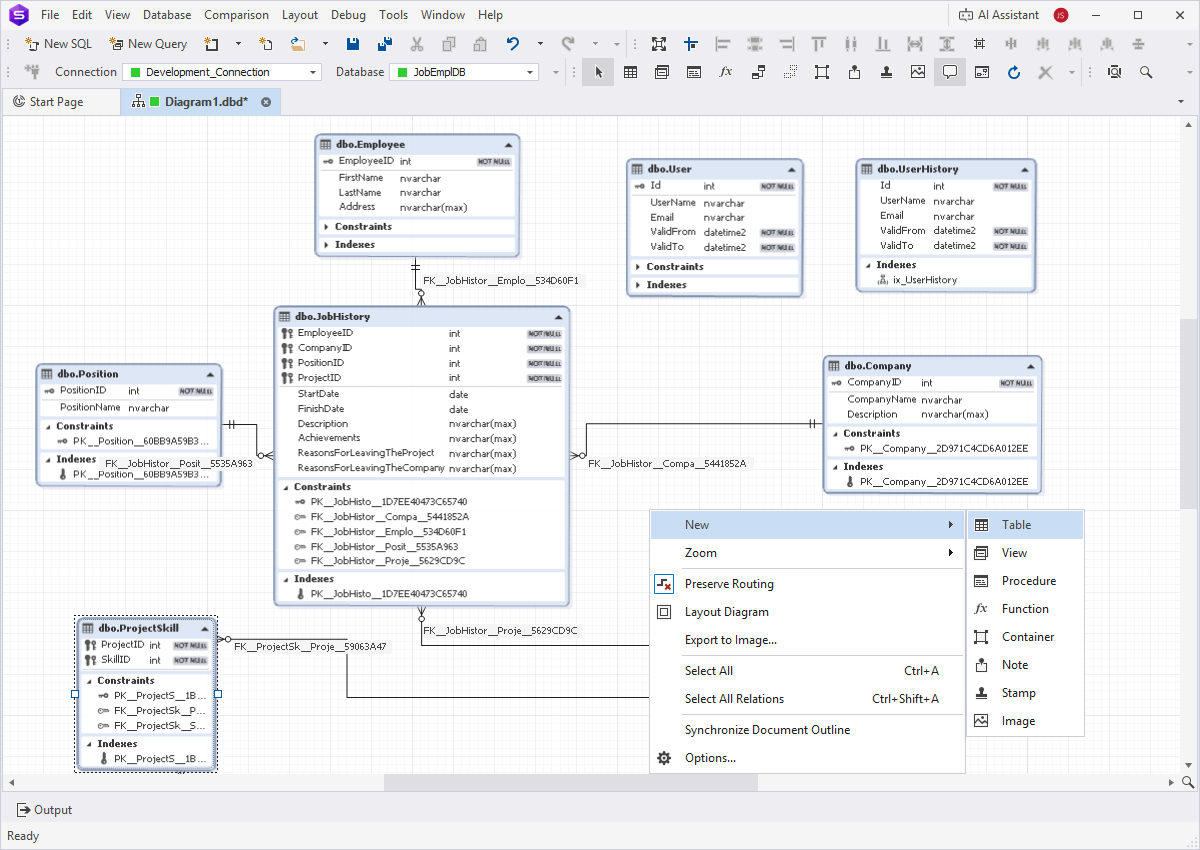This screenshot has height=850, width=1200.
Task: Click the zoom icon at scrollbar corner
Action: (x=1188, y=782)
